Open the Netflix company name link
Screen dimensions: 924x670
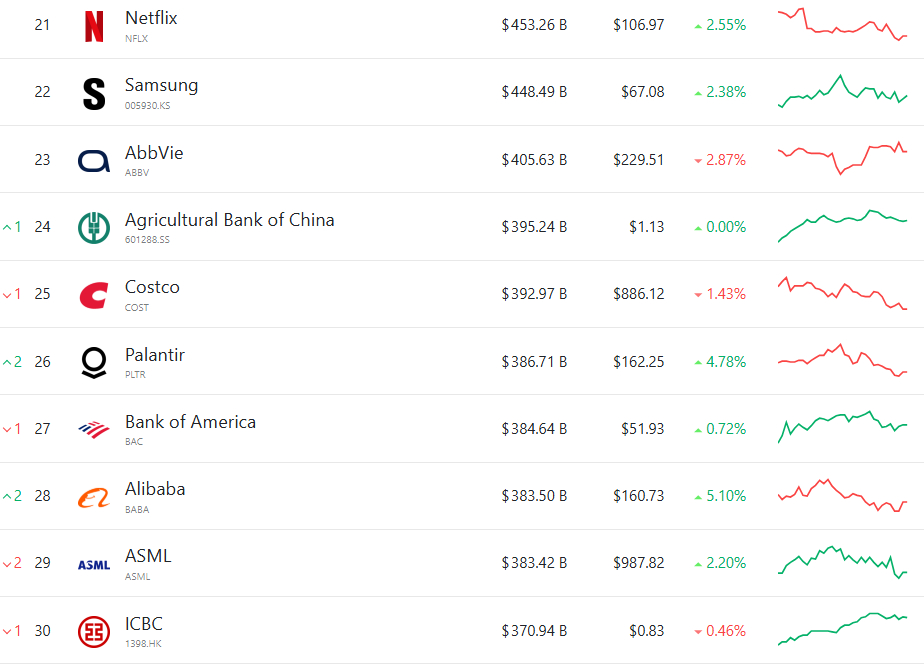[x=151, y=18]
